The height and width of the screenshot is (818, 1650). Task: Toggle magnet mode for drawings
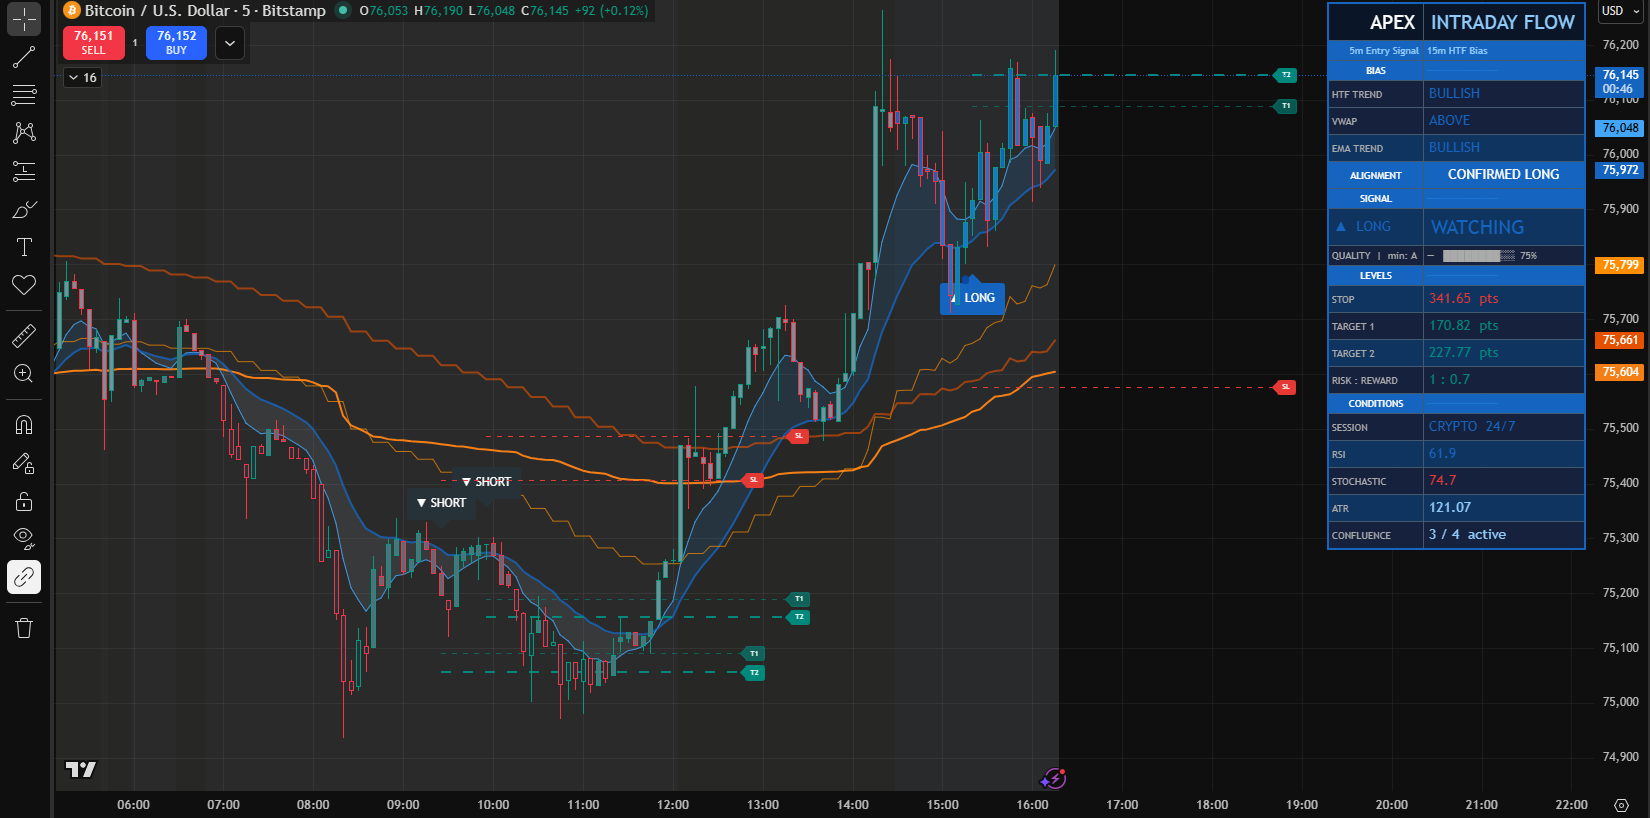[24, 425]
